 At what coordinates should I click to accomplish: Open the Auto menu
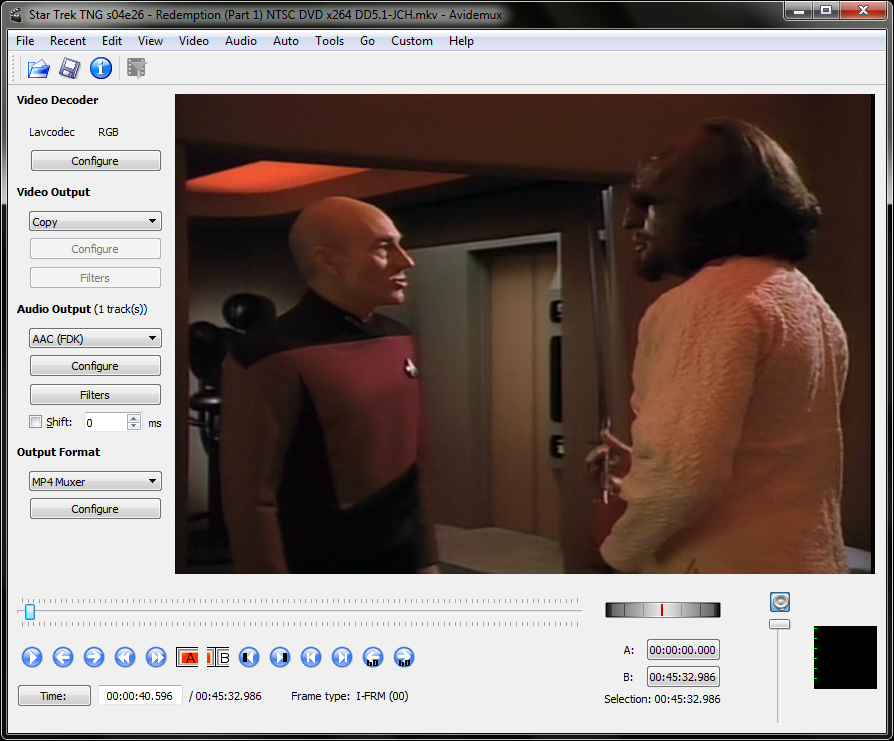286,41
